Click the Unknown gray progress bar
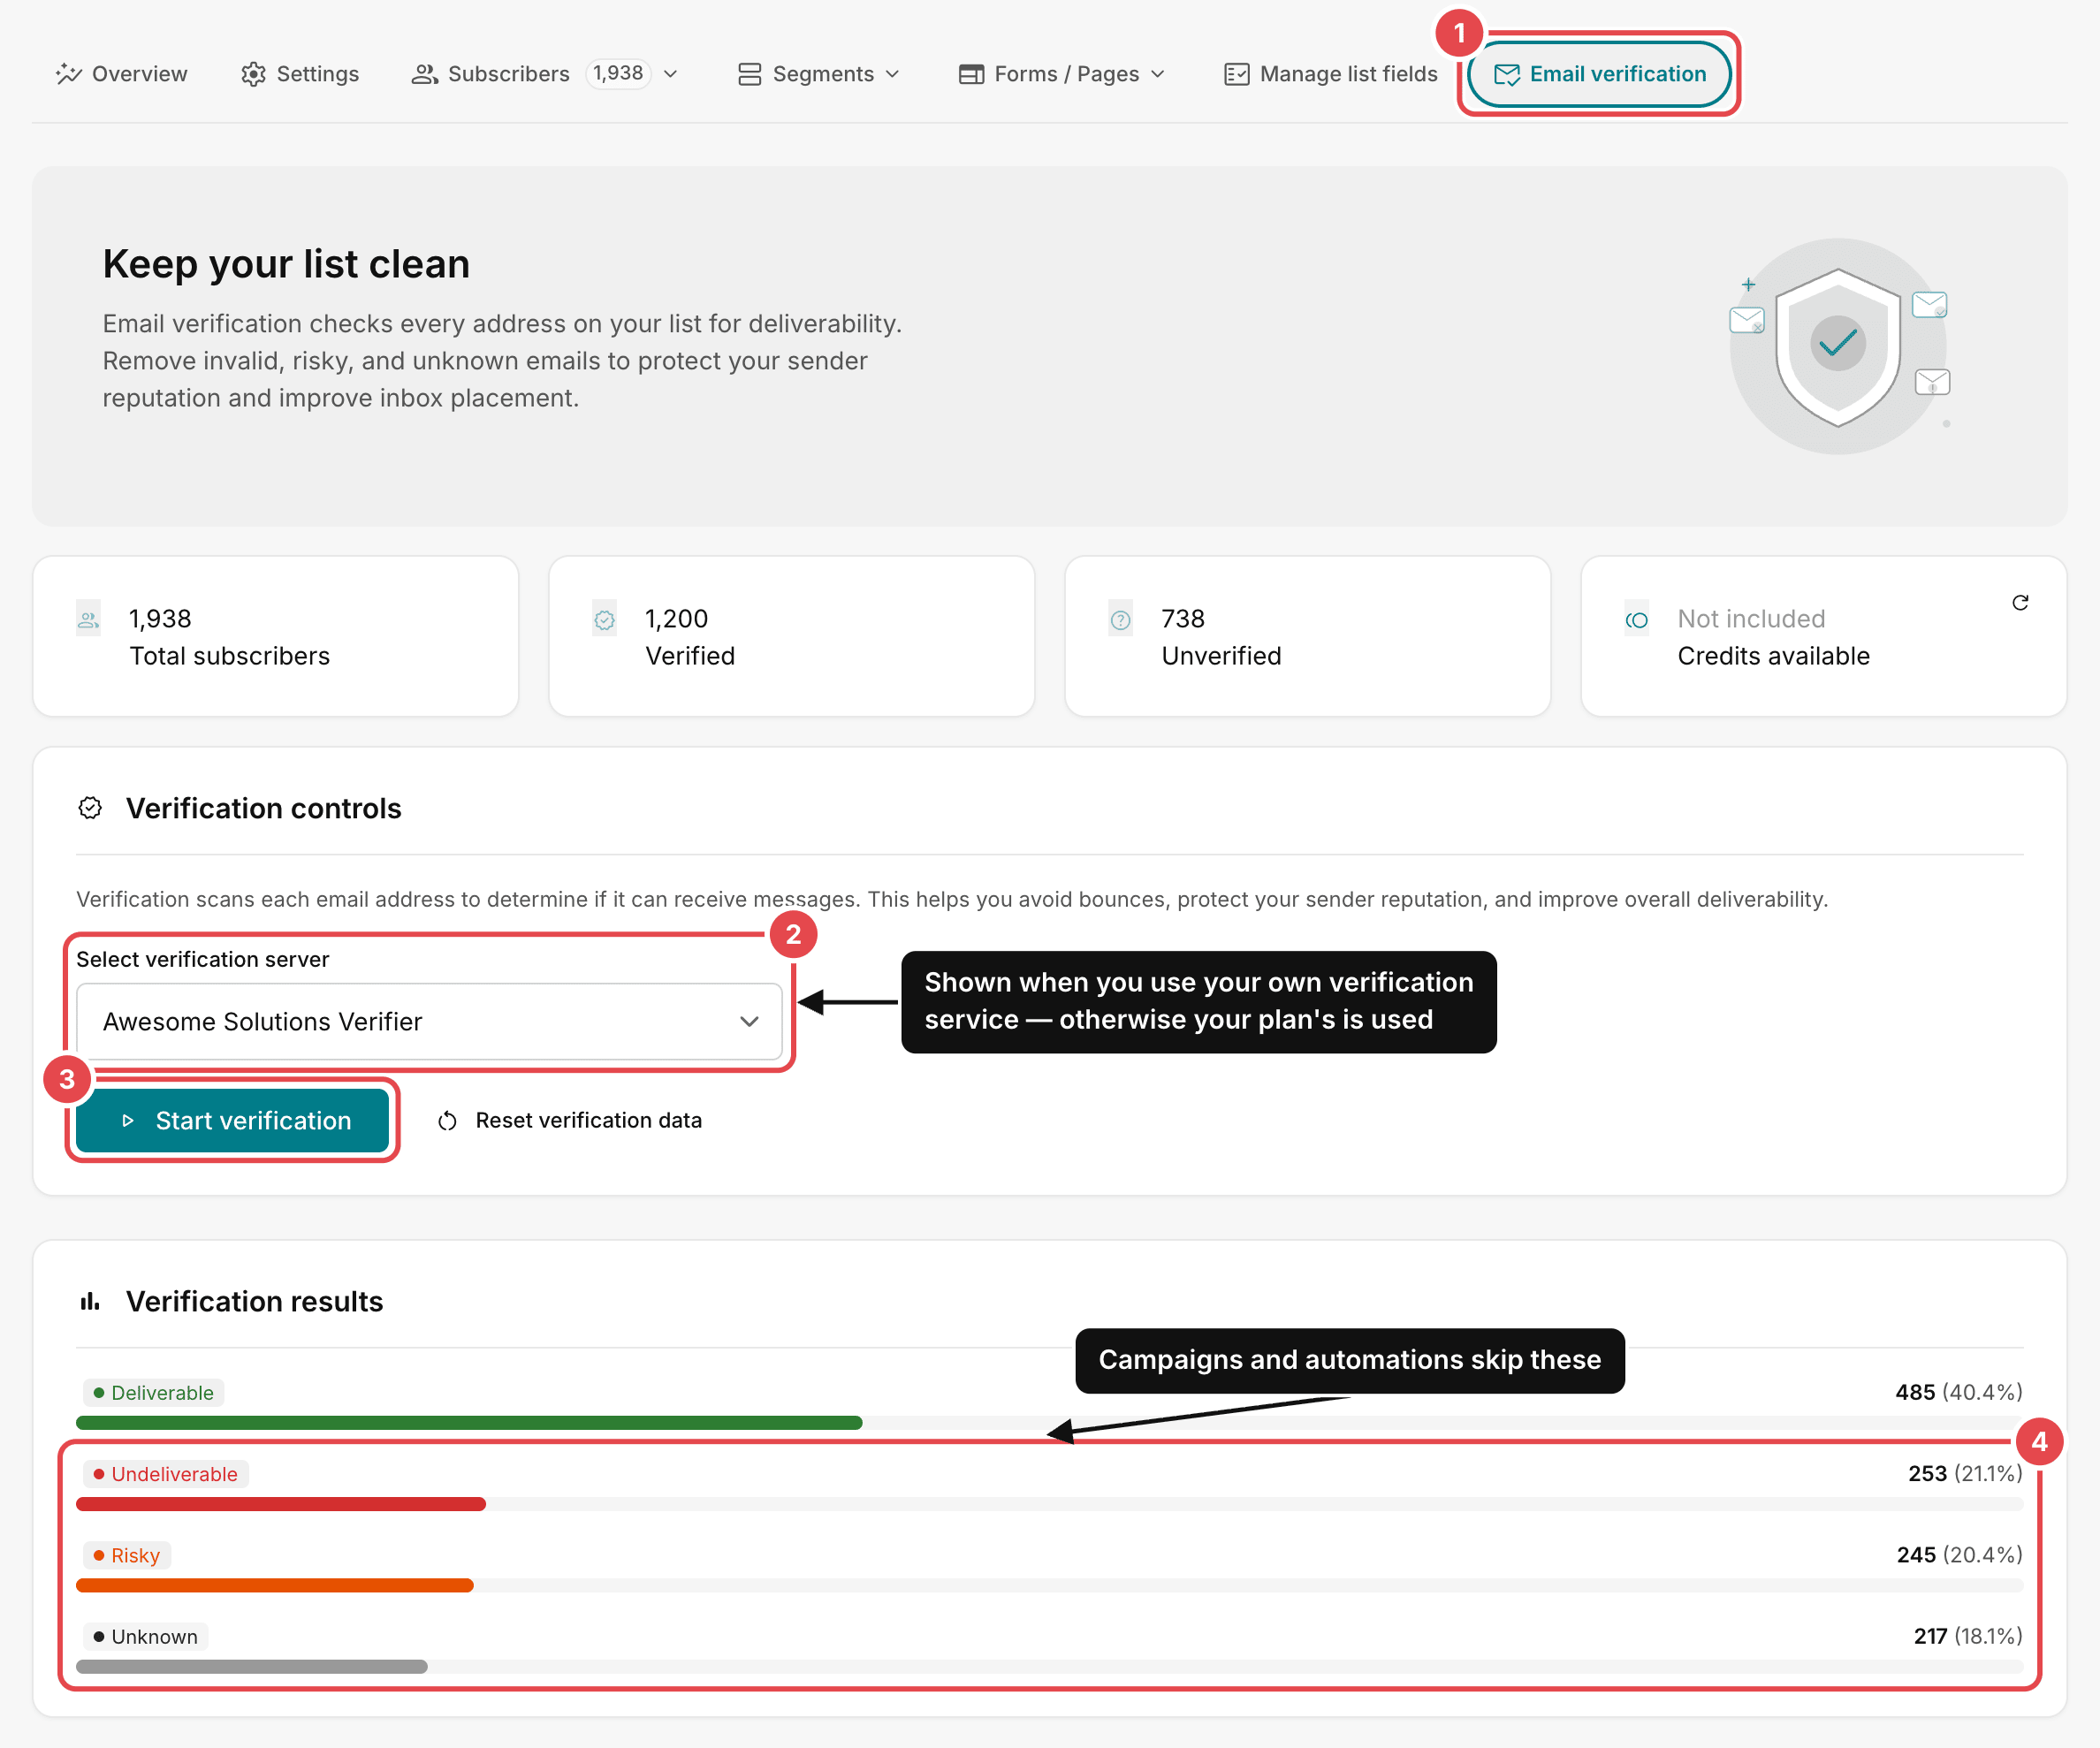Image resolution: width=2100 pixels, height=1748 pixels. tap(252, 1666)
